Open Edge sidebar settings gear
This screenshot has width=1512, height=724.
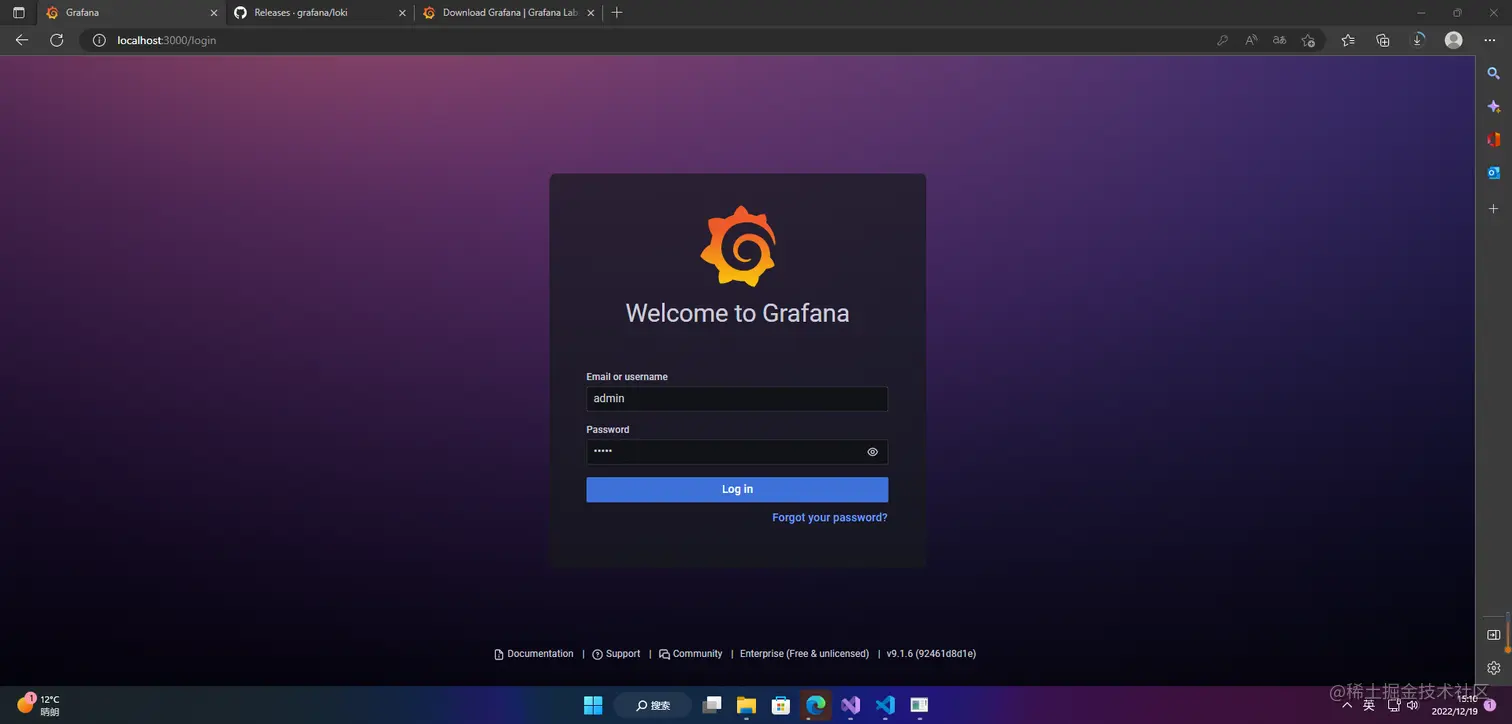(x=1494, y=668)
